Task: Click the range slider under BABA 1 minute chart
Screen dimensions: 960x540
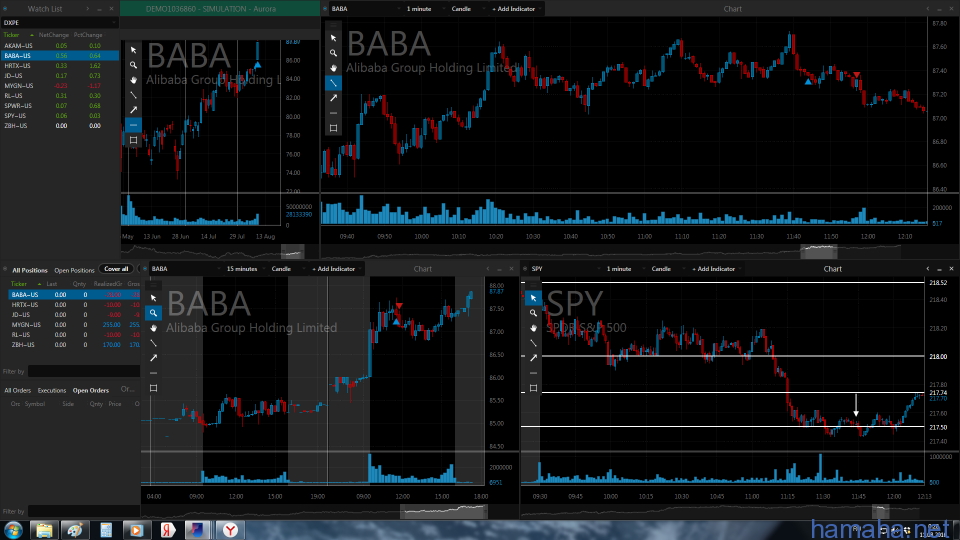Action: [x=818, y=251]
